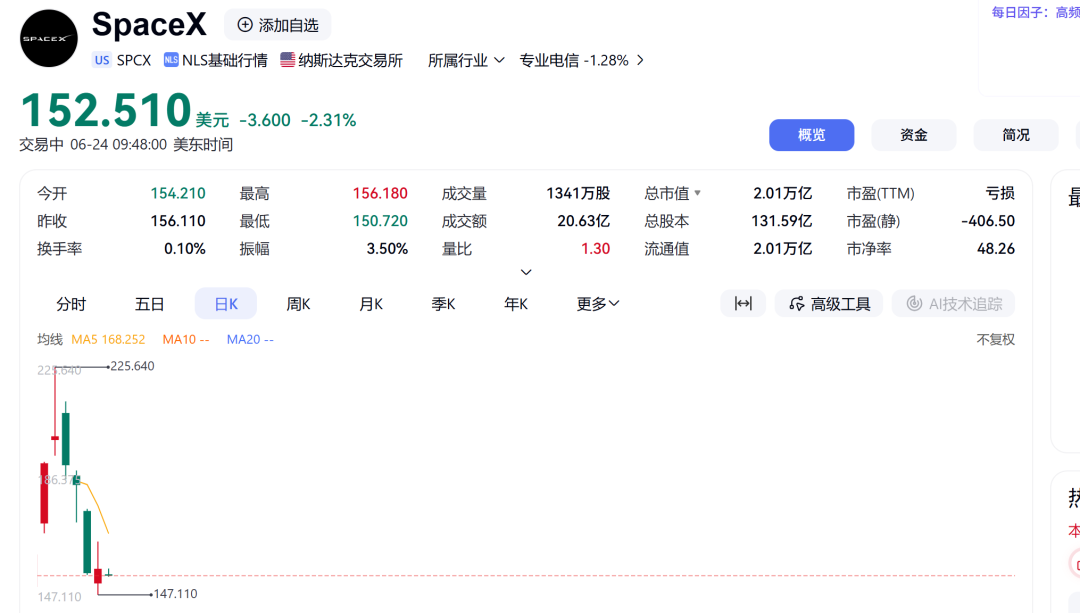Select the 日K chart tab
Viewport: 1080px width, 613px height.
(226, 304)
